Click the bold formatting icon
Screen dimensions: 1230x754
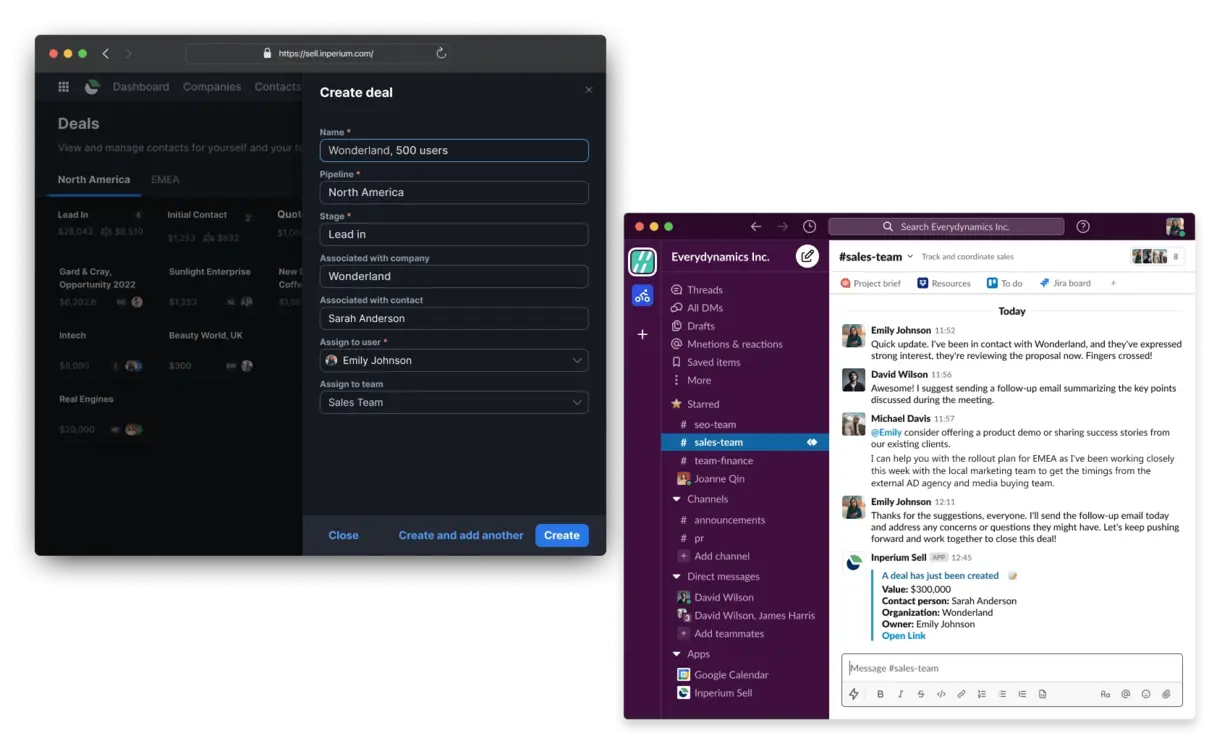coord(880,694)
